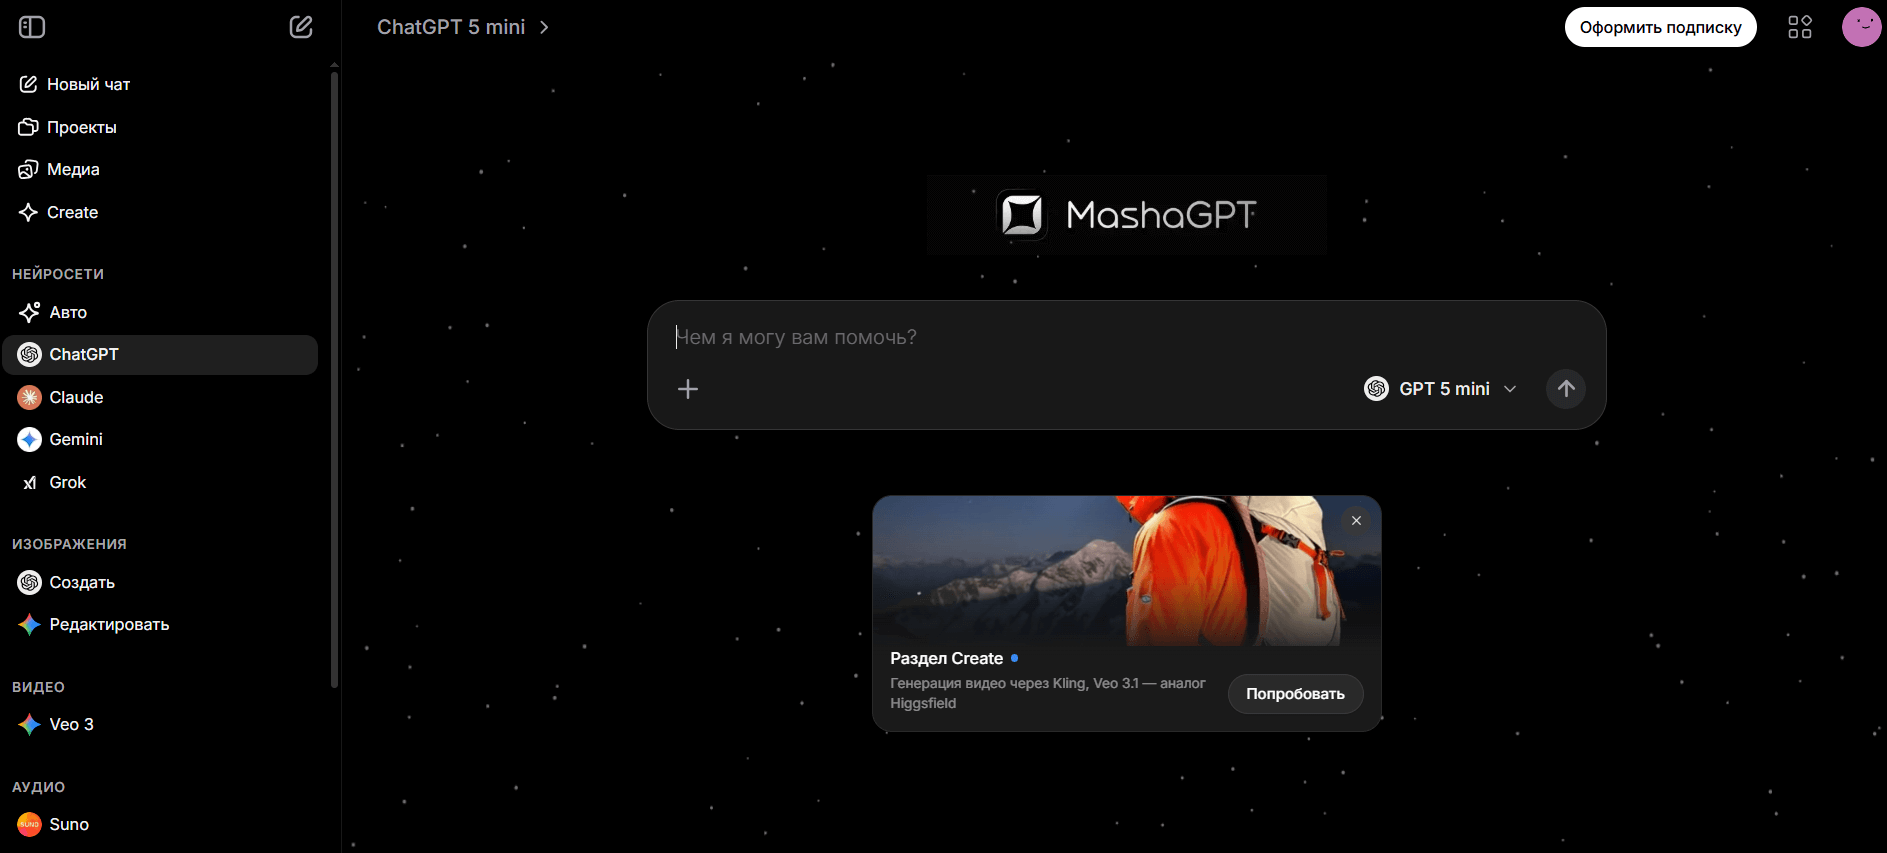Expand the GPT 5 mini model dropdown
This screenshot has width=1887, height=853.
1441,389
